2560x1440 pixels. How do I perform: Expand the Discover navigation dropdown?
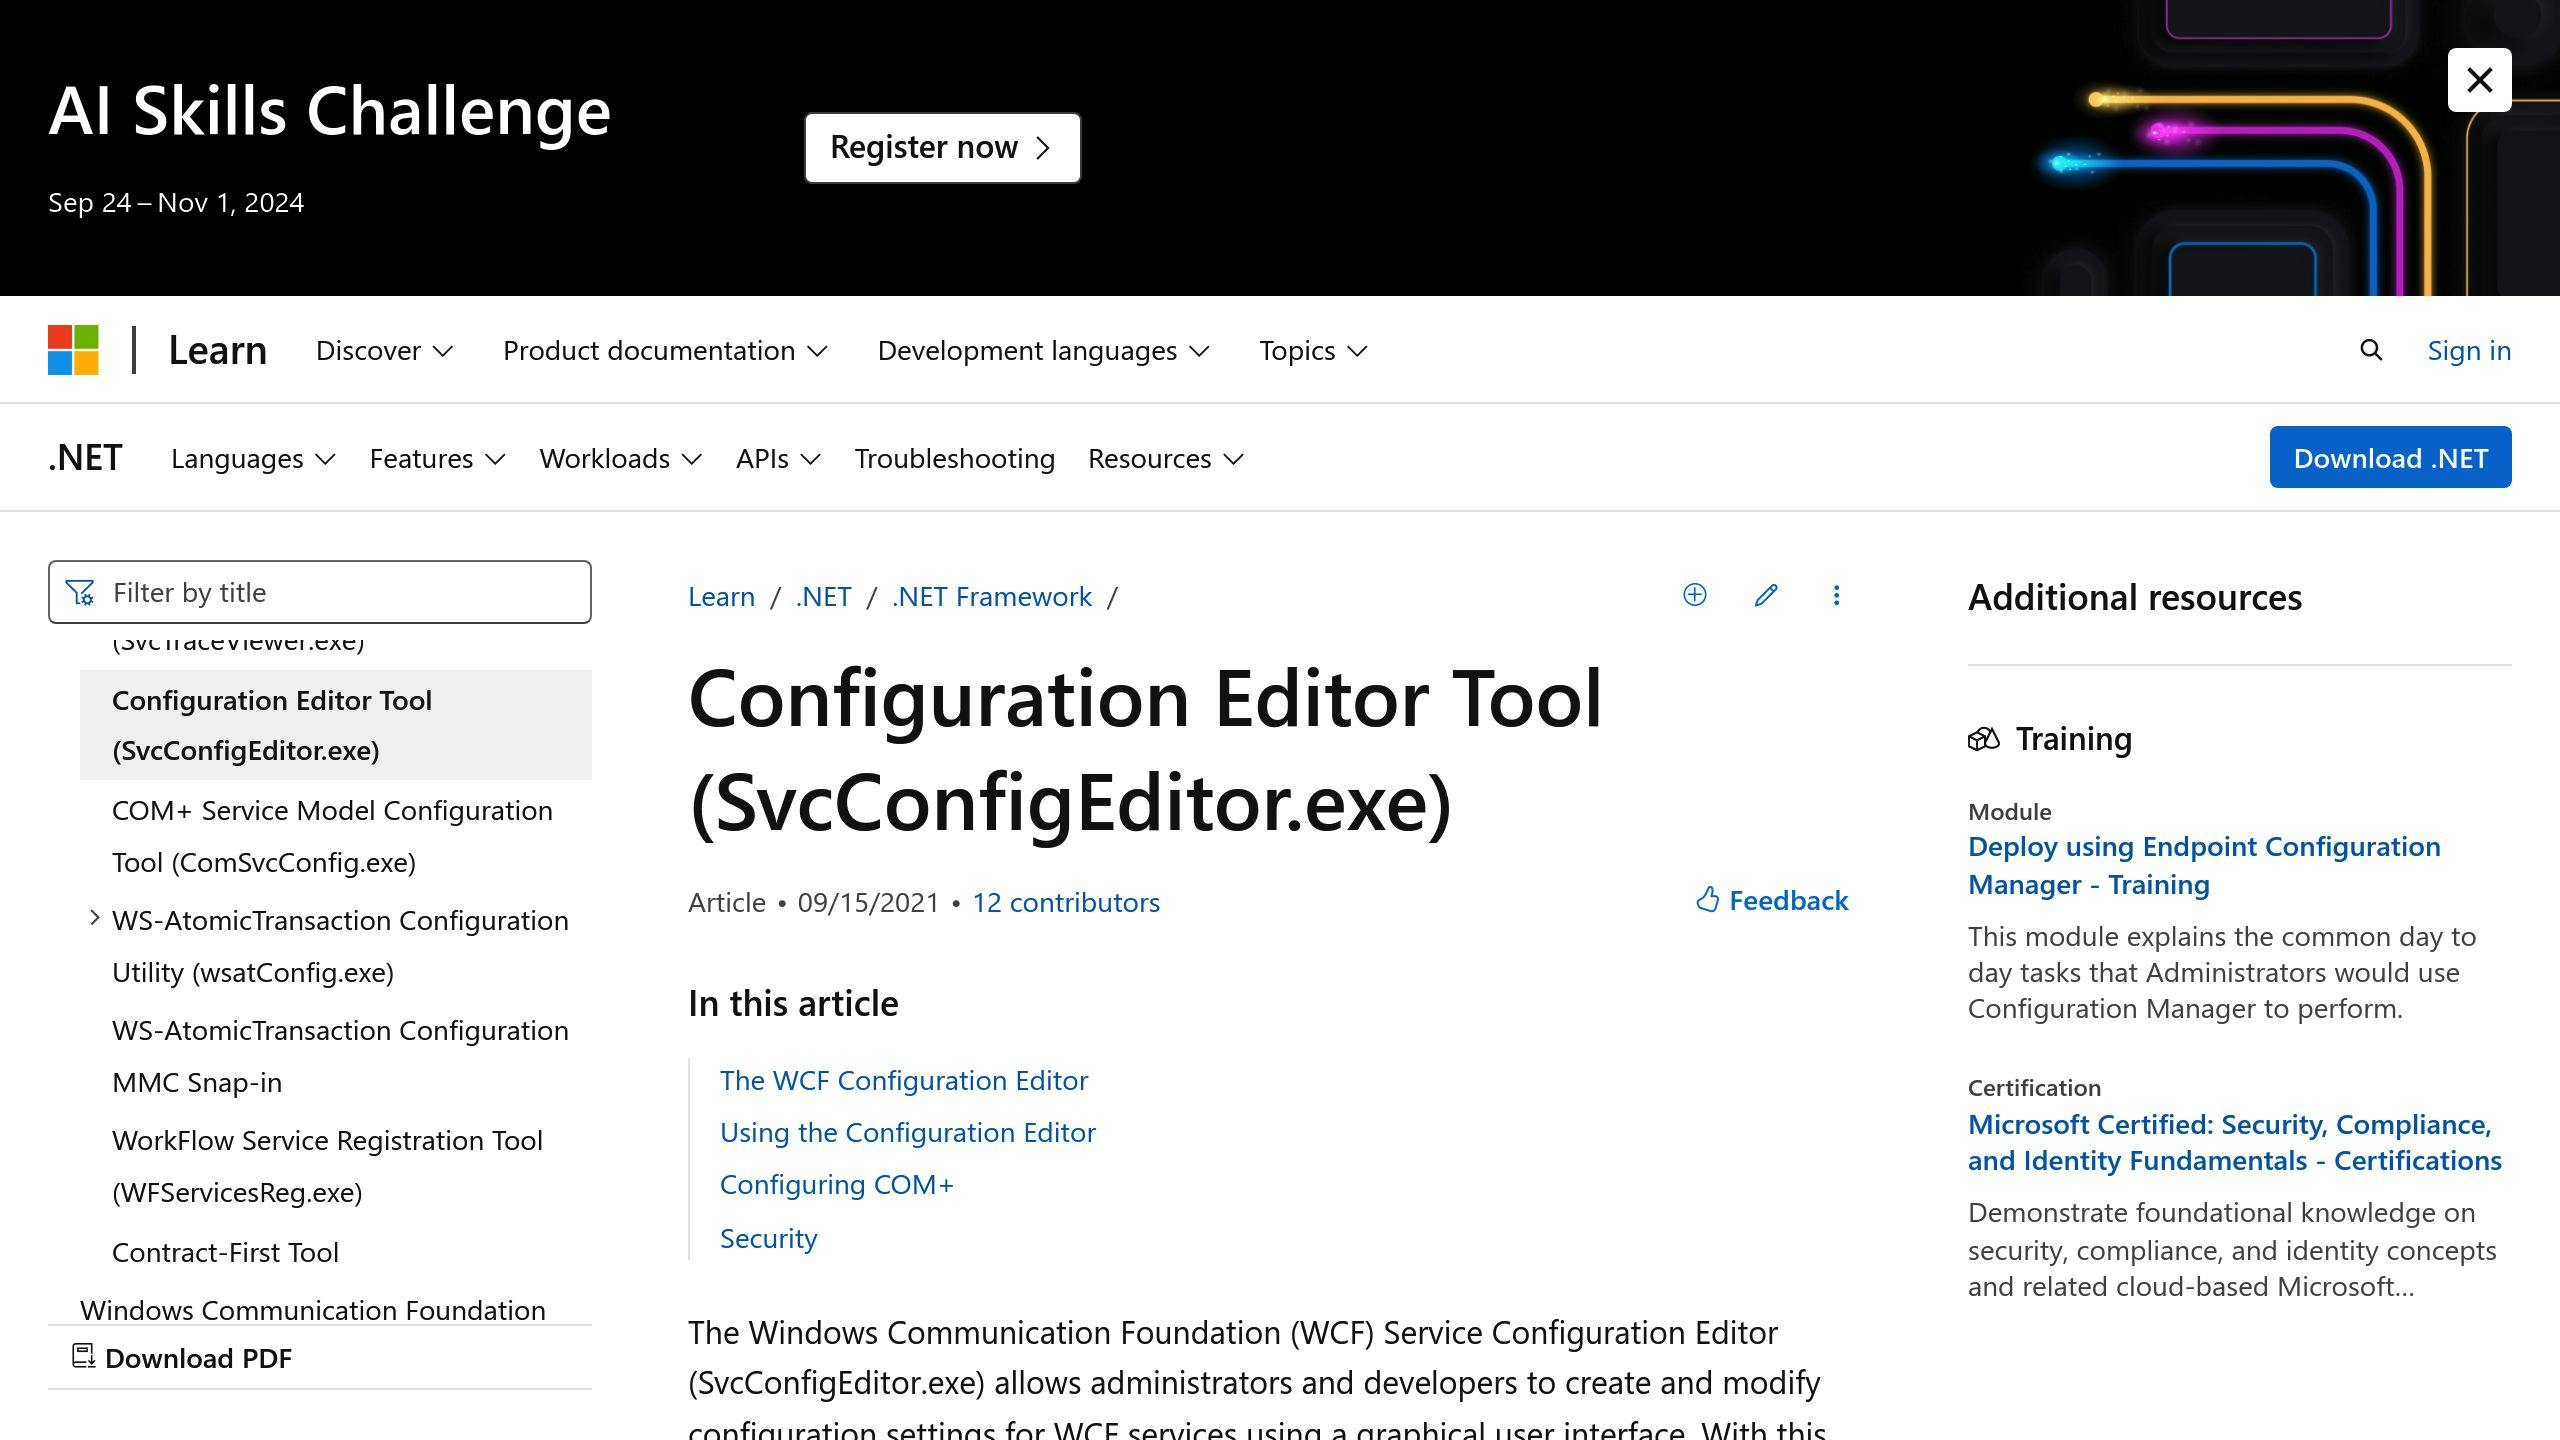click(383, 350)
